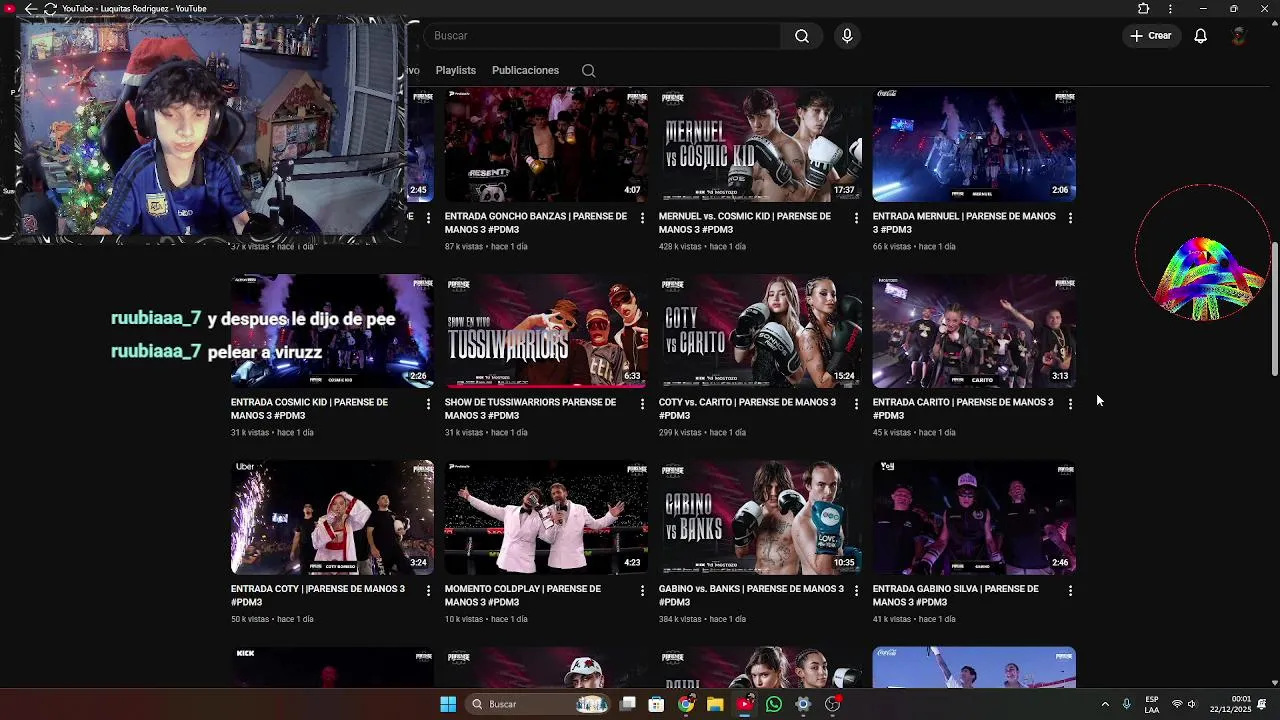
Task: Open Mernuel vs Cosmic Kid thumbnail
Action: [760, 145]
